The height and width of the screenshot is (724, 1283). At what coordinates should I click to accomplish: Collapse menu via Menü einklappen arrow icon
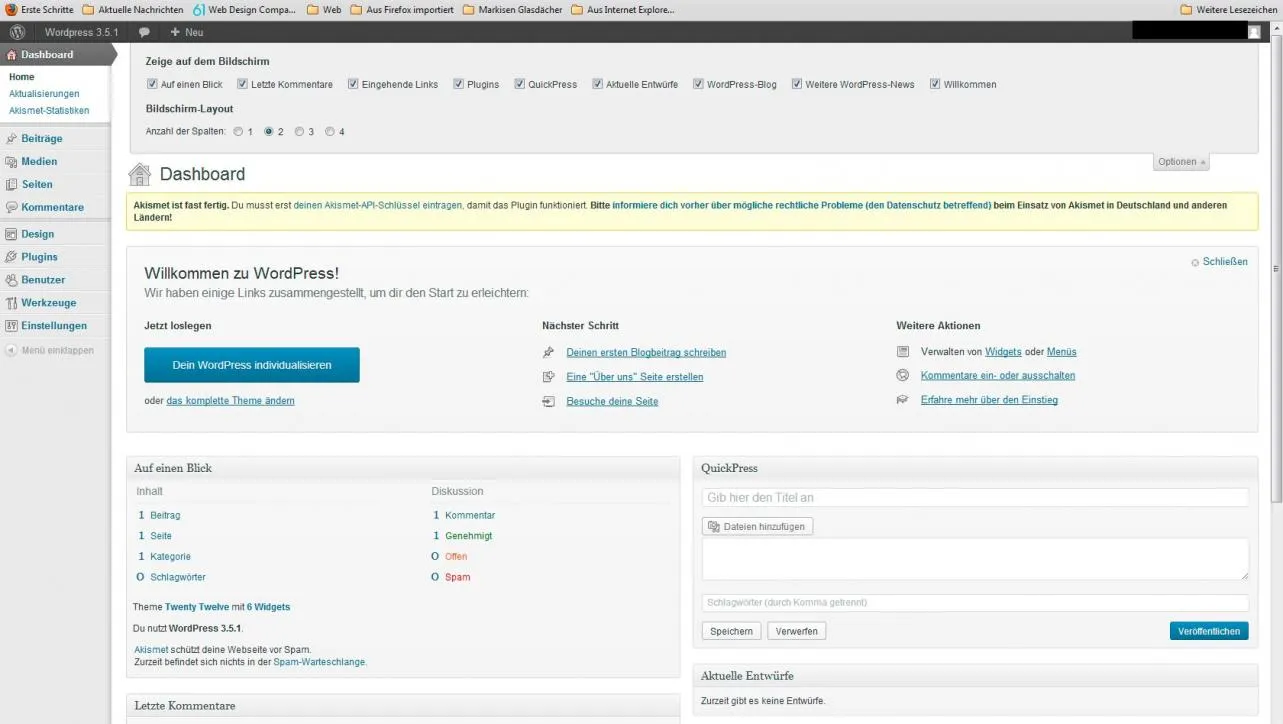(x=11, y=350)
